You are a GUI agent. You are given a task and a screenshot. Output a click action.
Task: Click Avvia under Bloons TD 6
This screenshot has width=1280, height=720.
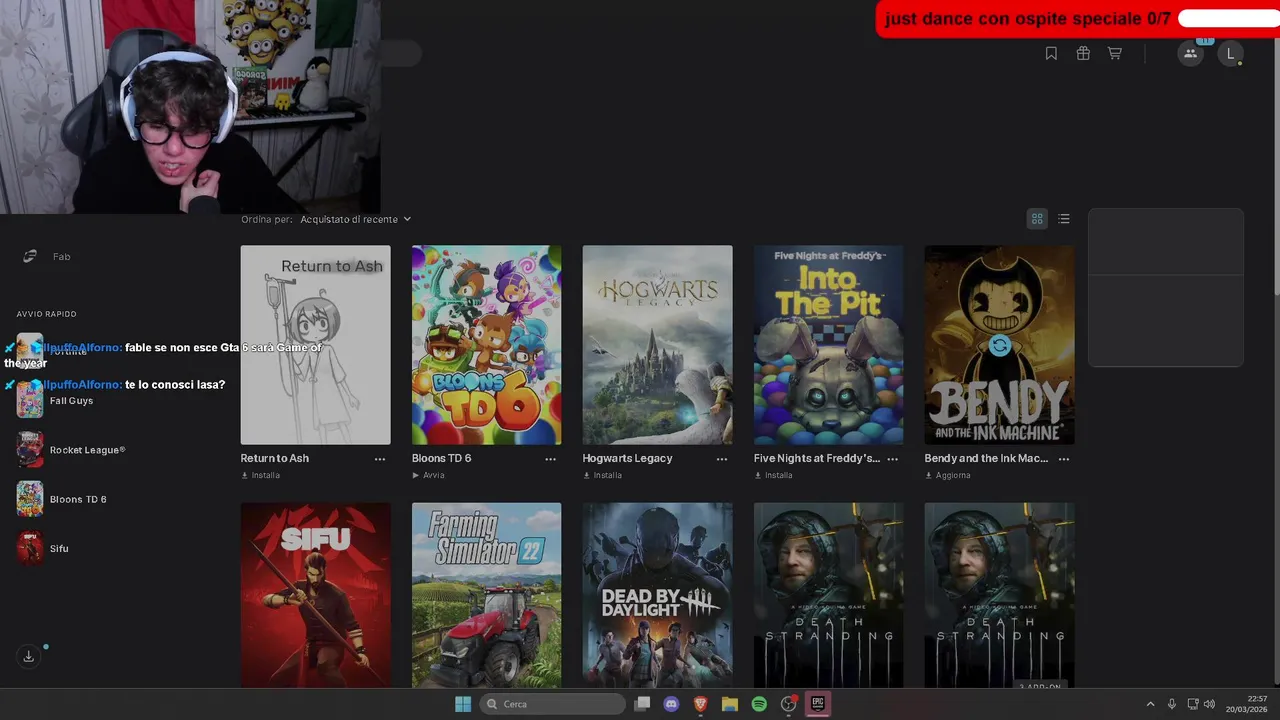click(x=428, y=475)
